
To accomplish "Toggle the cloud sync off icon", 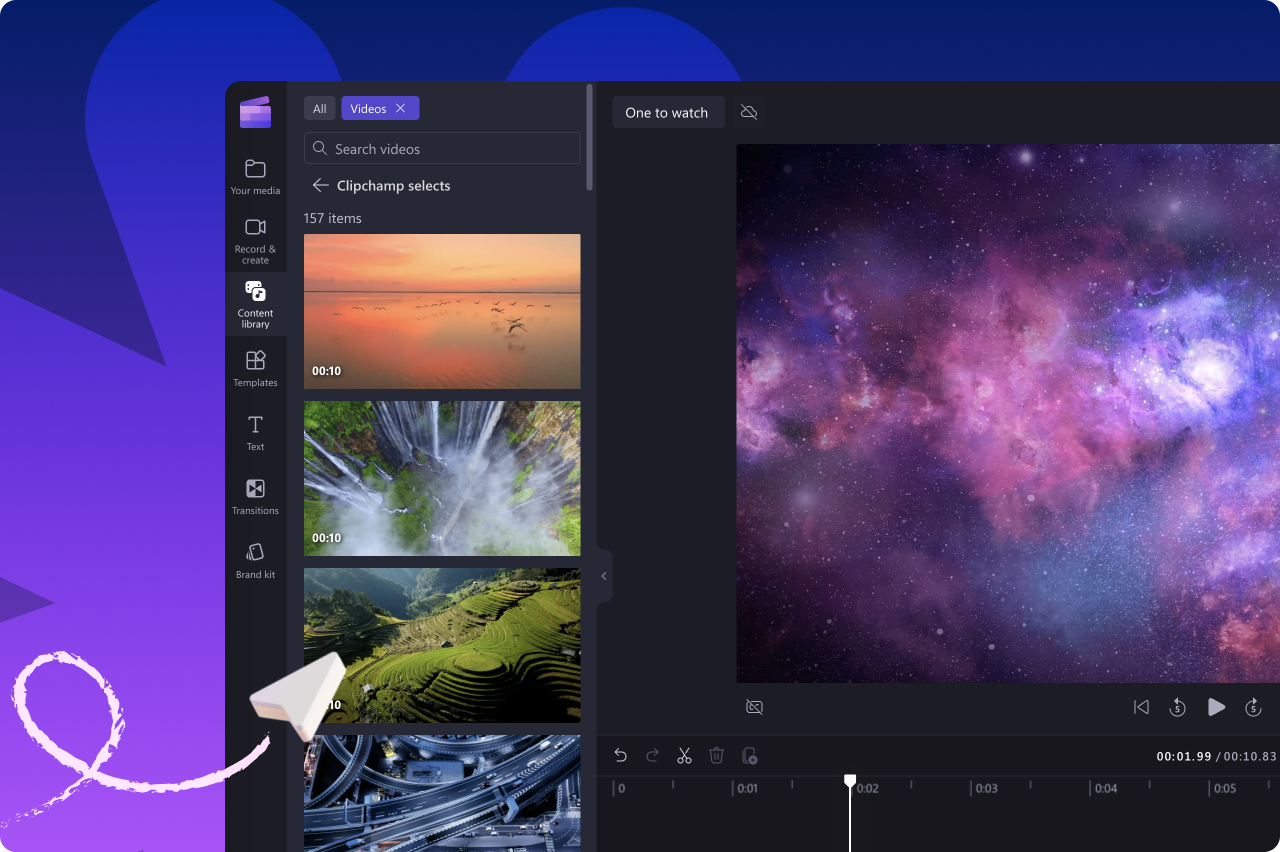I will pos(749,112).
